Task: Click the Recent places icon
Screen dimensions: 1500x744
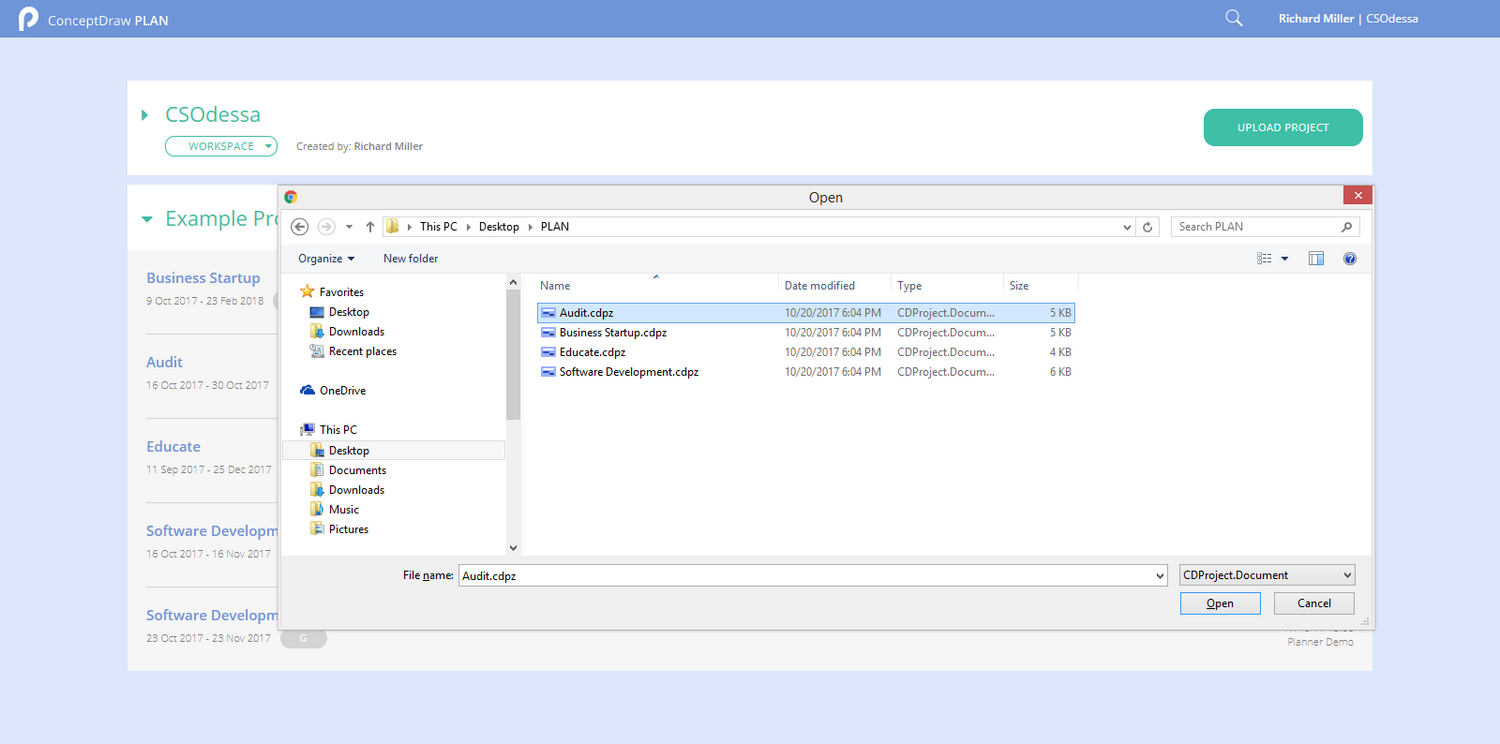Action: click(317, 352)
